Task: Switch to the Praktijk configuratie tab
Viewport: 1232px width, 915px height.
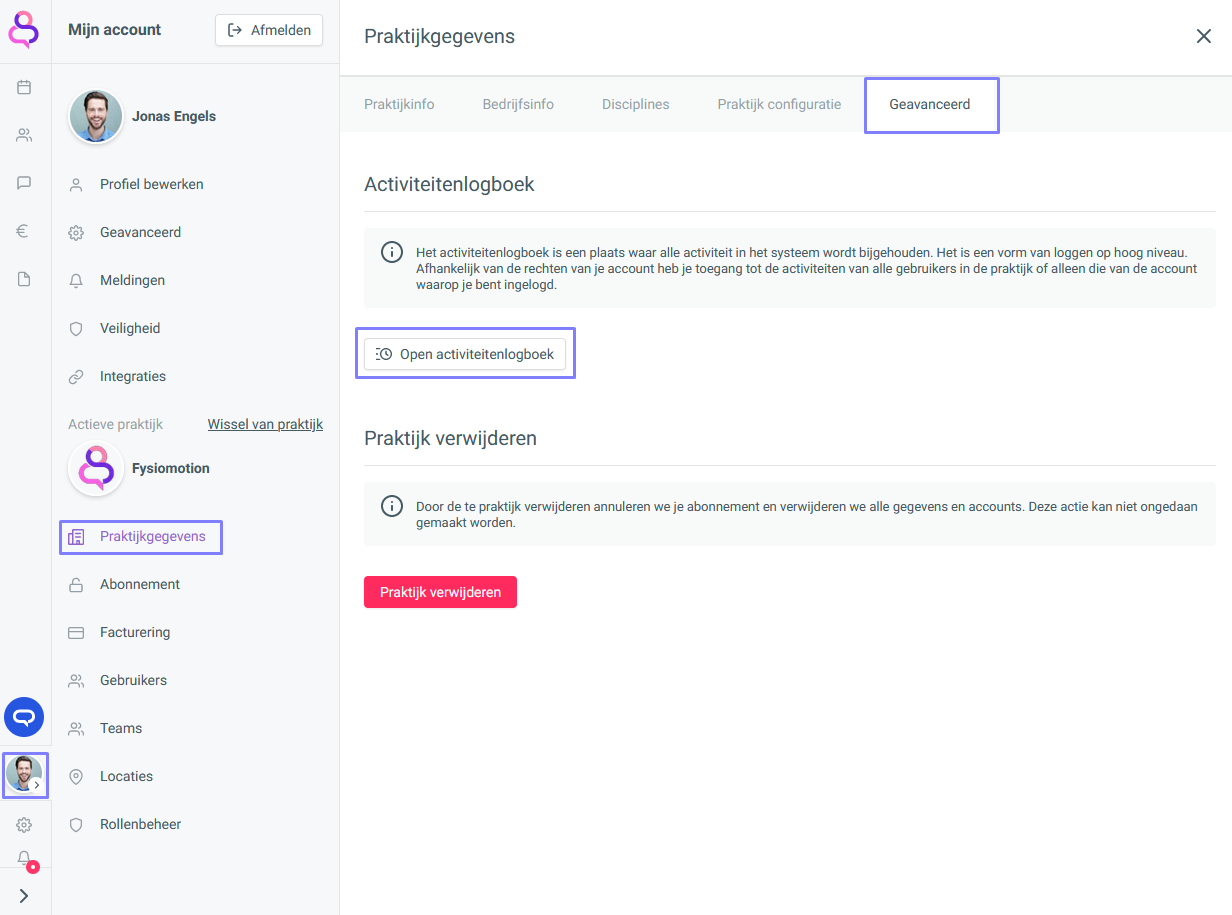Action: click(779, 104)
